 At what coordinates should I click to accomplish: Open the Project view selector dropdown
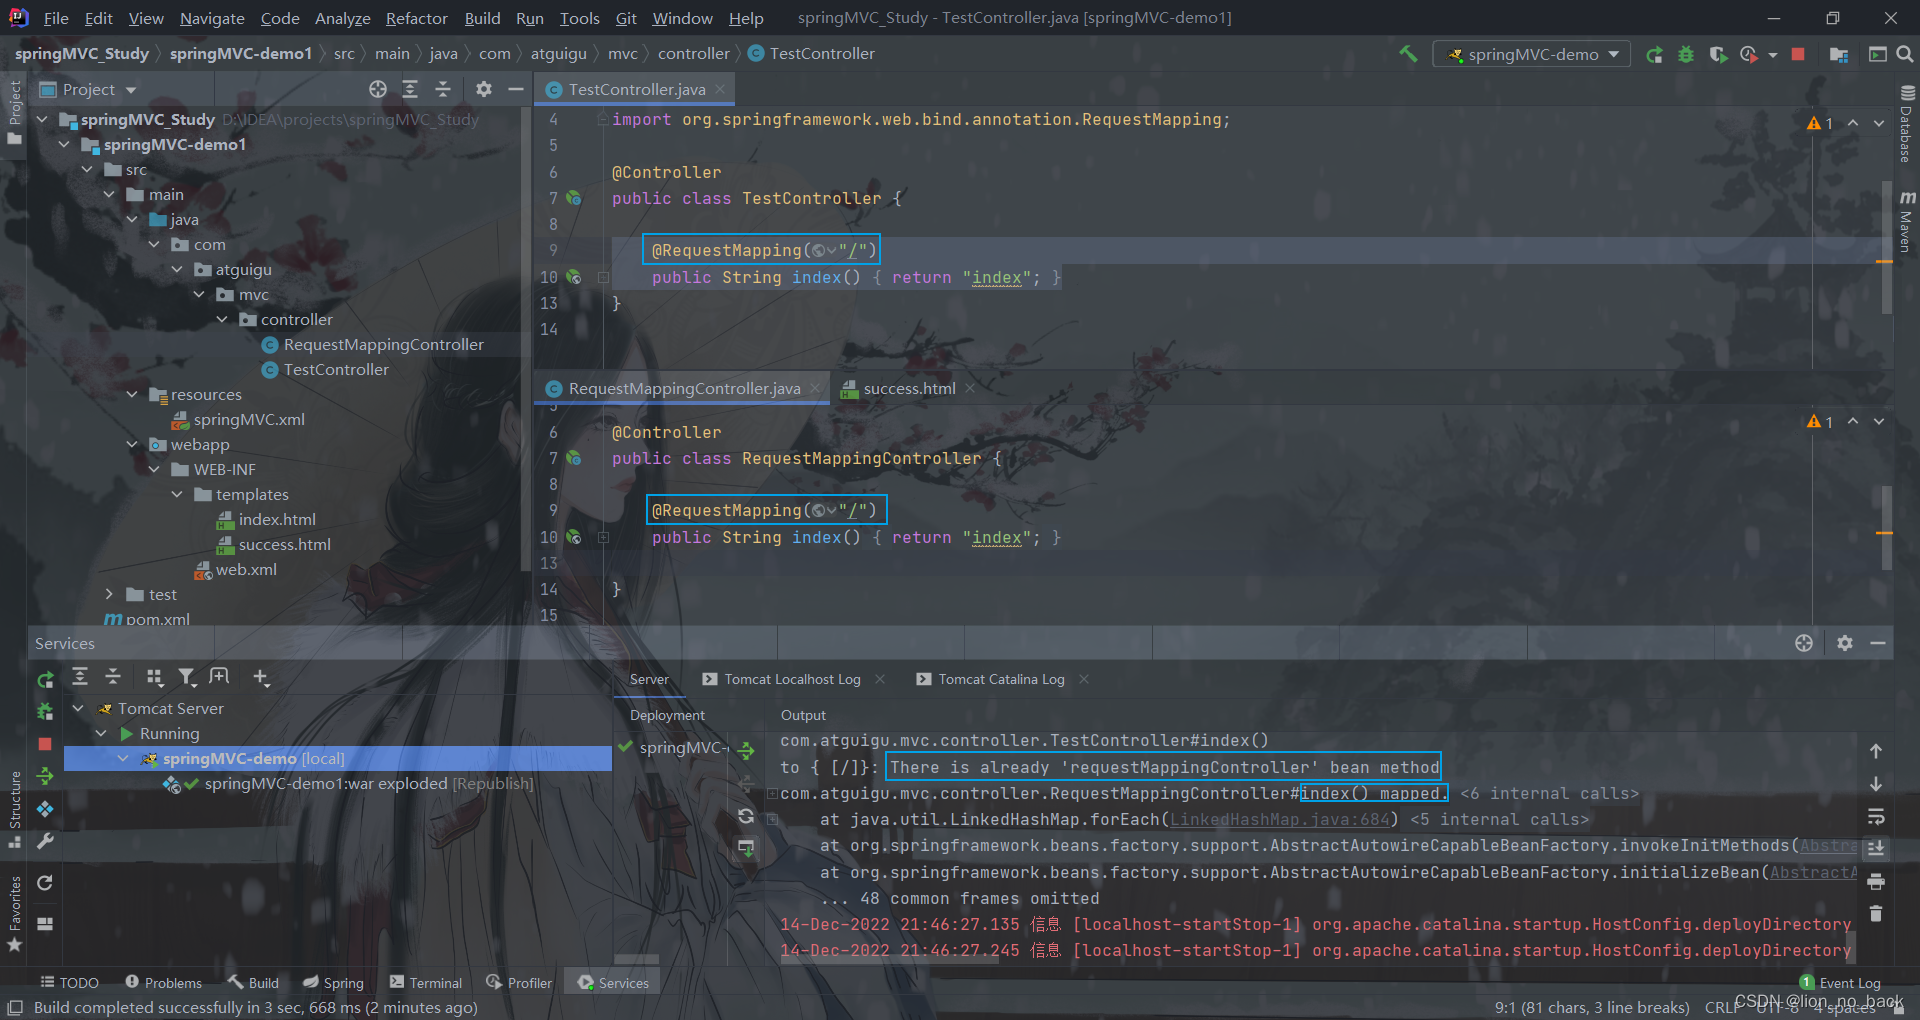coord(88,89)
